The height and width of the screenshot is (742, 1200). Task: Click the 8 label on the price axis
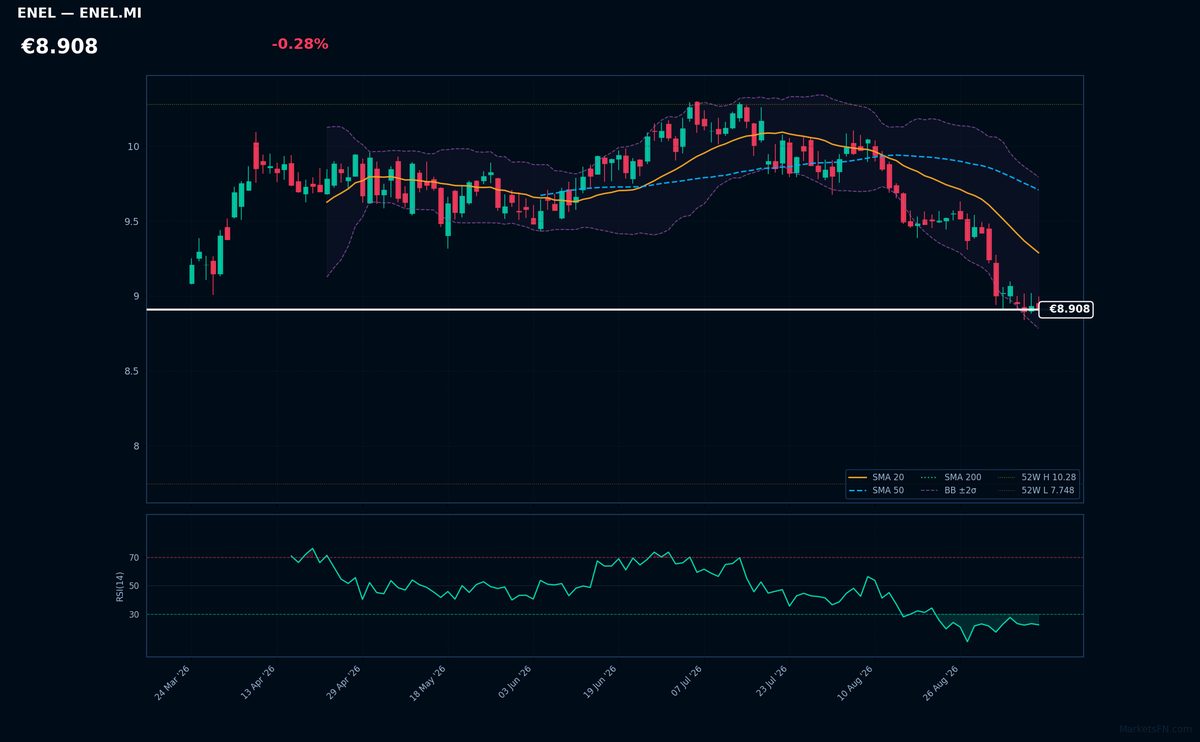click(136, 447)
